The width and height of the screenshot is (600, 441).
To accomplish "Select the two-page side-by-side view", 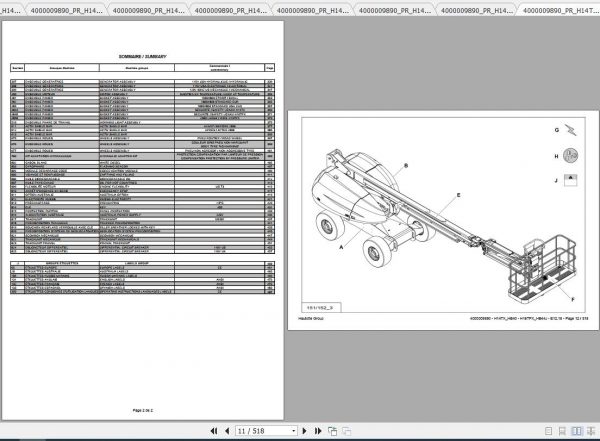I will [576, 431].
